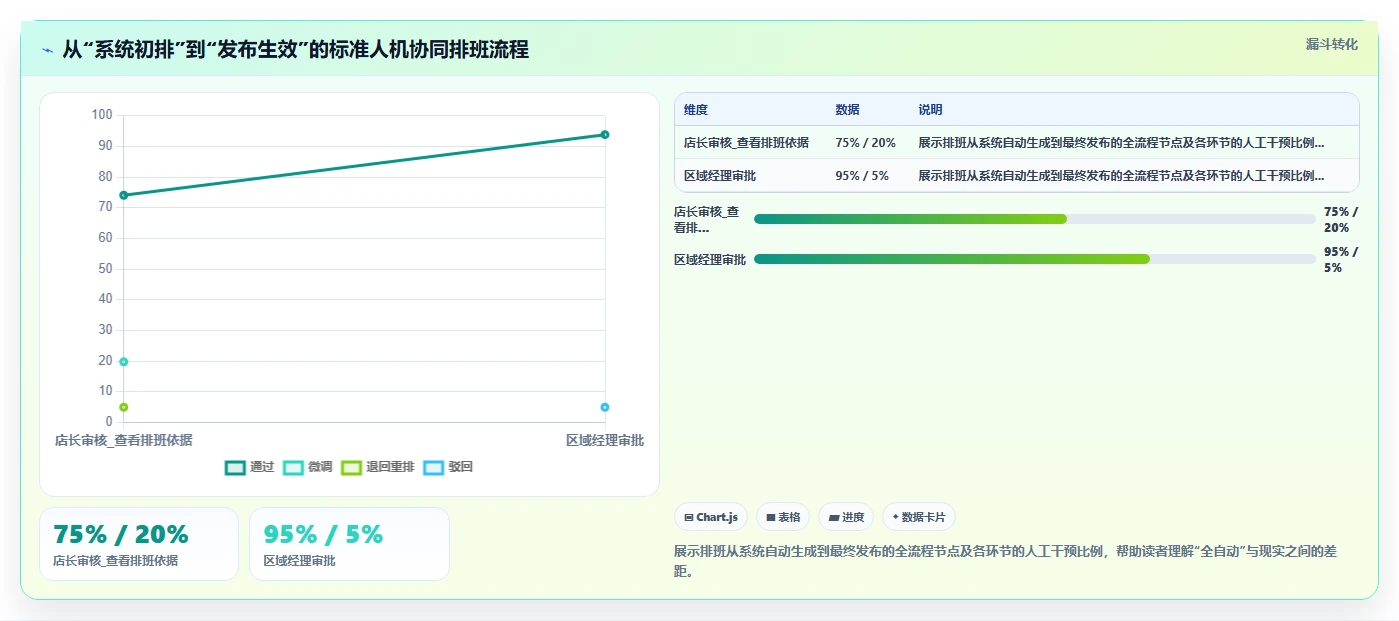Select the 店长审核_查看排班依据 table row
Screen dimensions: 1399x621
pyautogui.click(x=1017, y=143)
